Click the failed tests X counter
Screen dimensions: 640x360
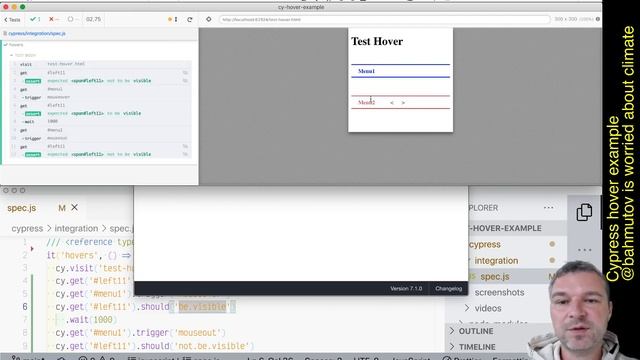coord(53,19)
